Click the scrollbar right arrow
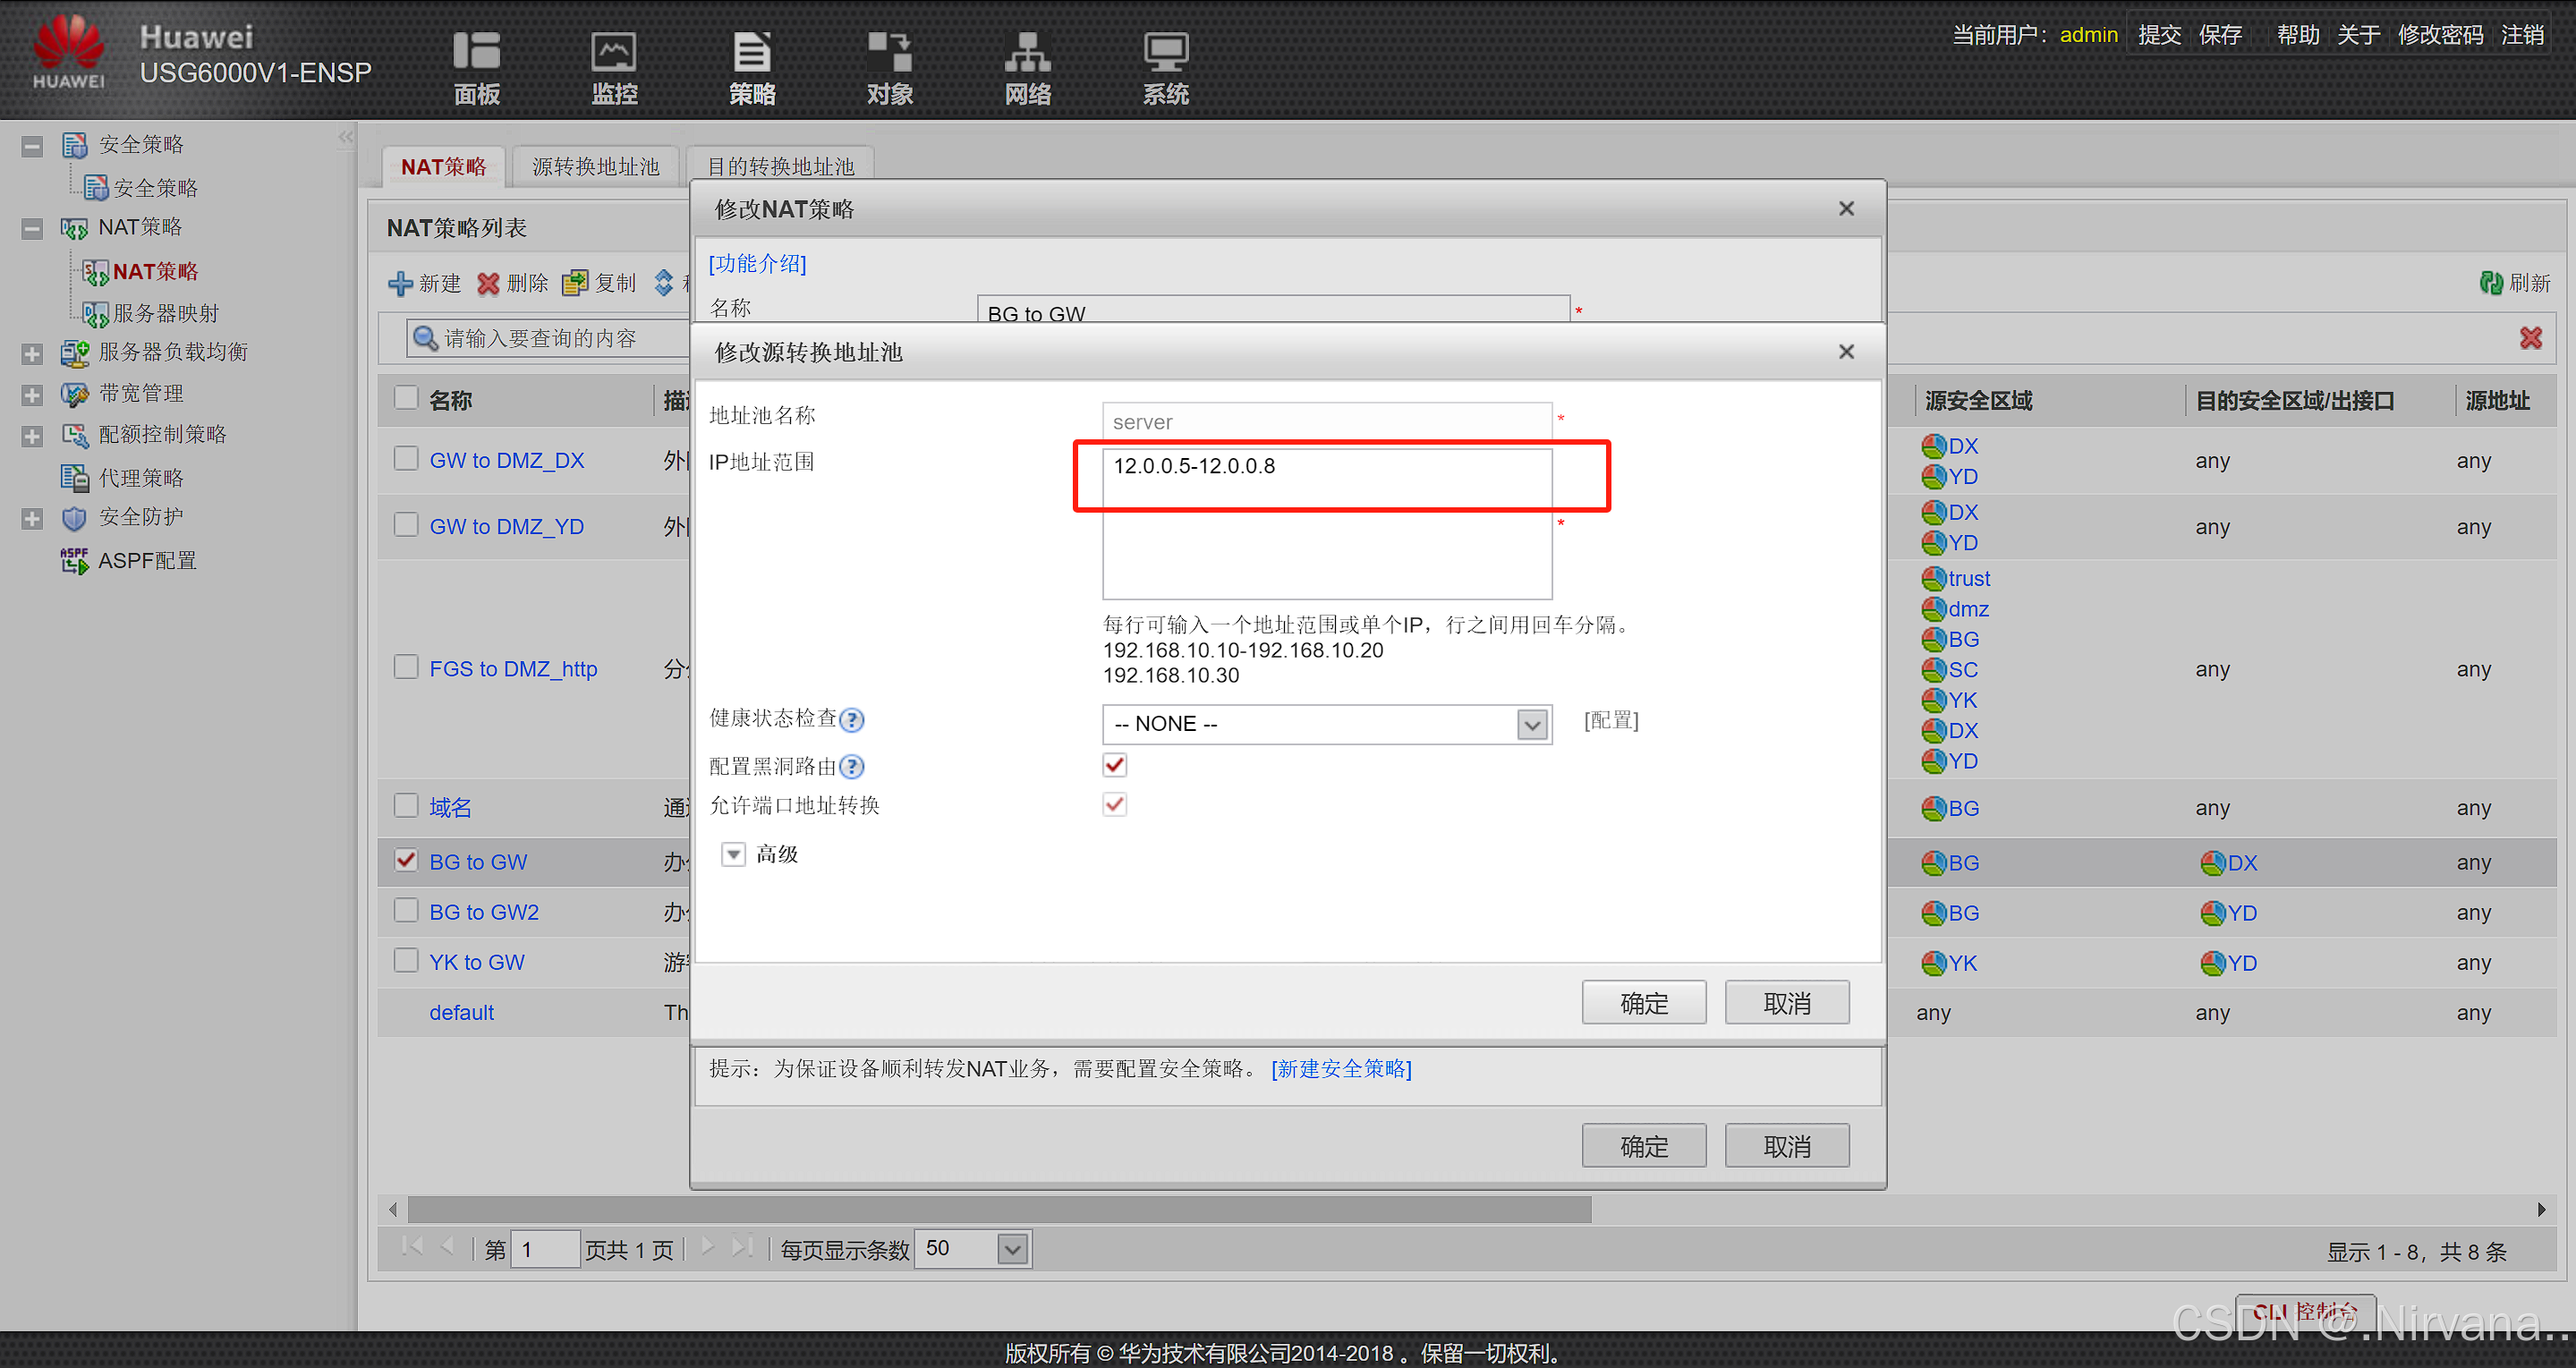 (x=2541, y=1210)
